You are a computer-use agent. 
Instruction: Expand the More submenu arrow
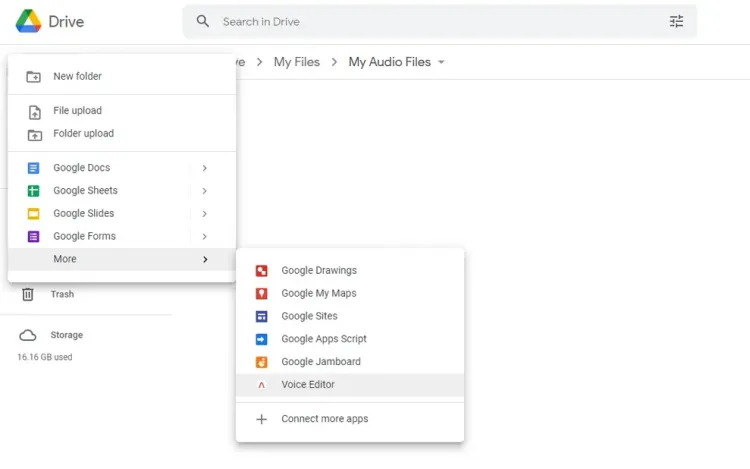205,259
